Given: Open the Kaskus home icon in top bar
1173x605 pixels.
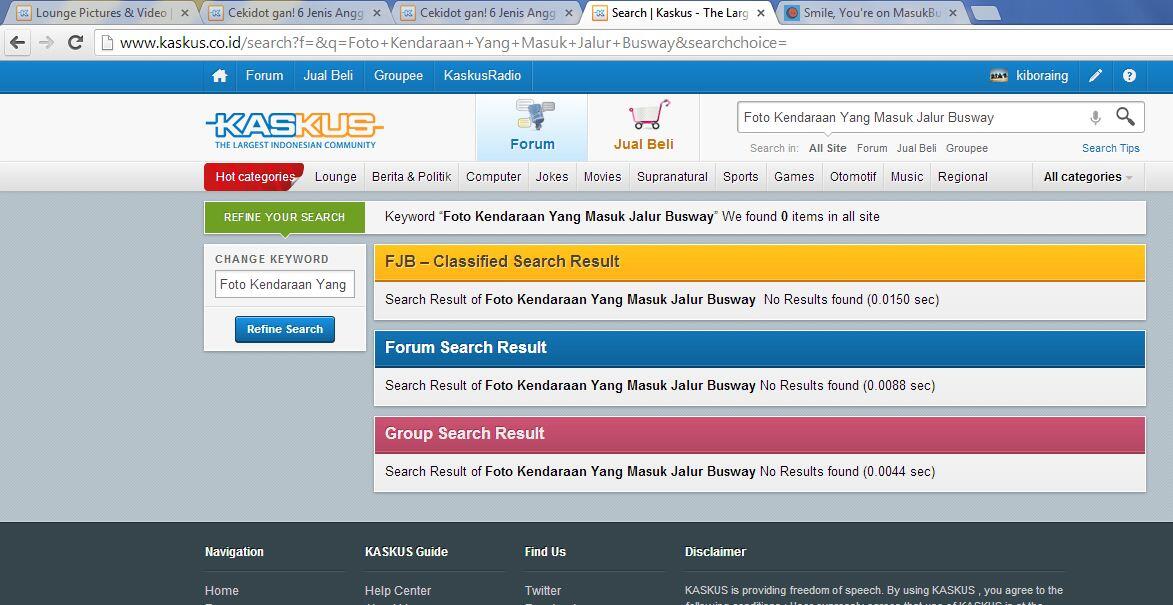Looking at the screenshot, I should tap(219, 76).
